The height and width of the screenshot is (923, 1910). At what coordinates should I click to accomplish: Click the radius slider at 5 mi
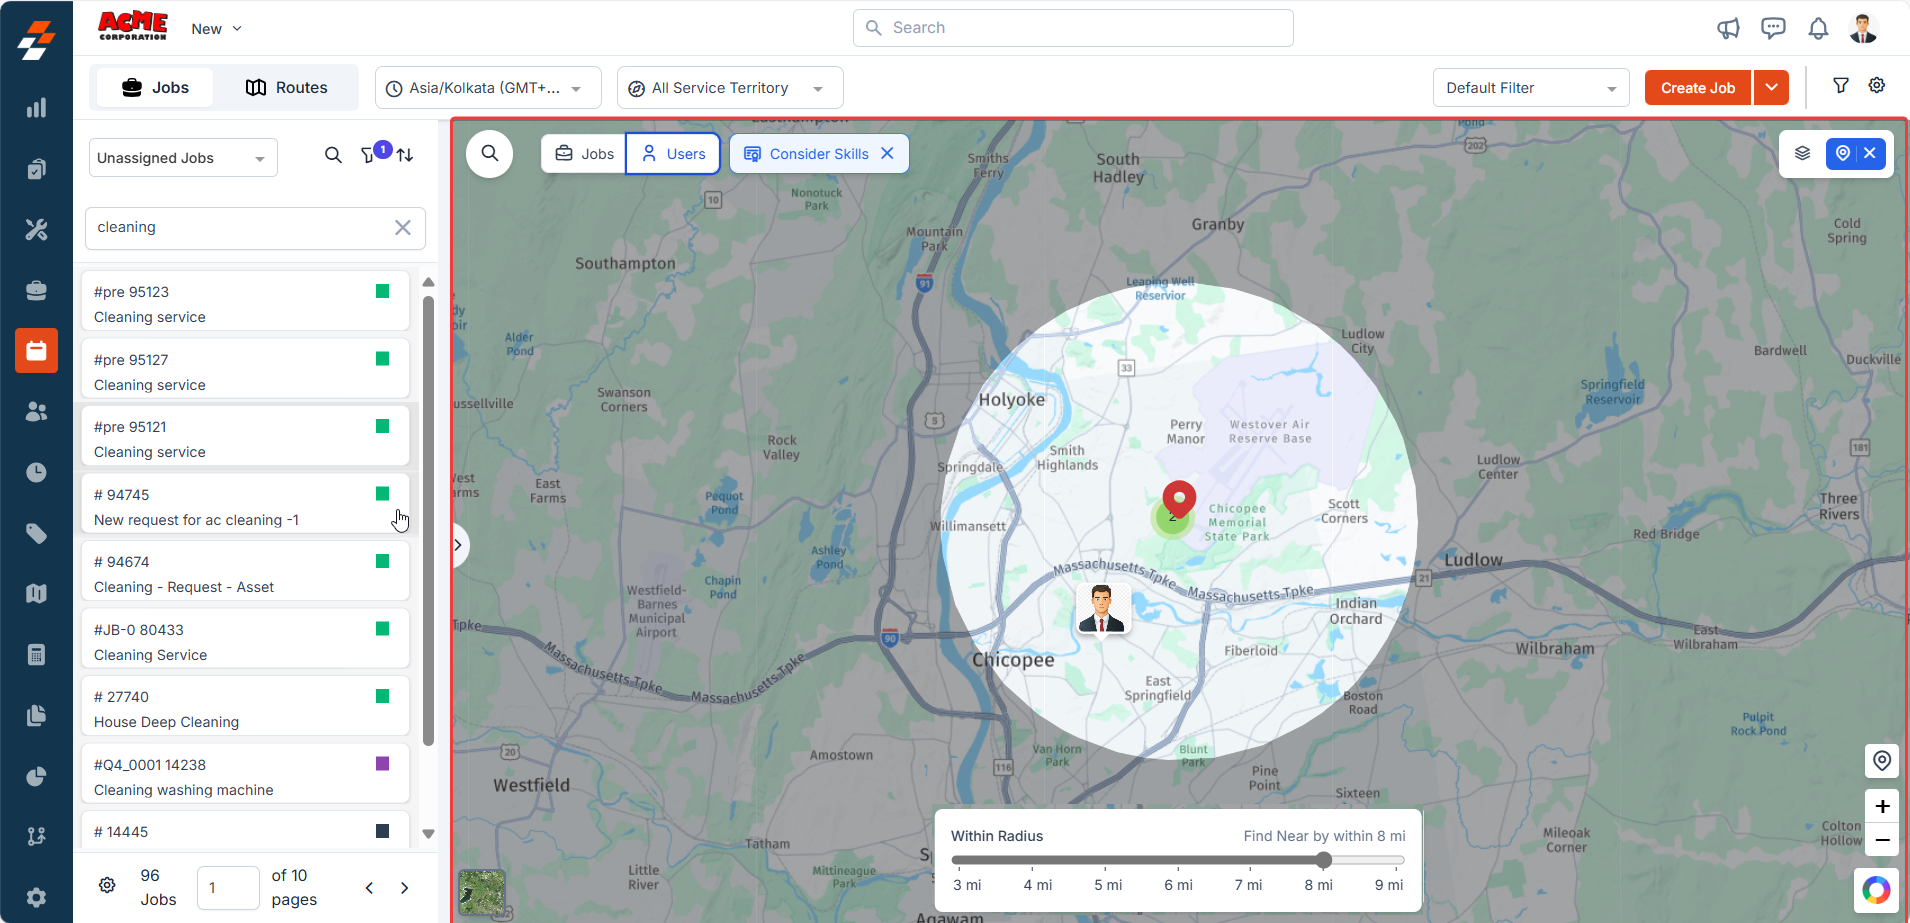(x=1107, y=860)
